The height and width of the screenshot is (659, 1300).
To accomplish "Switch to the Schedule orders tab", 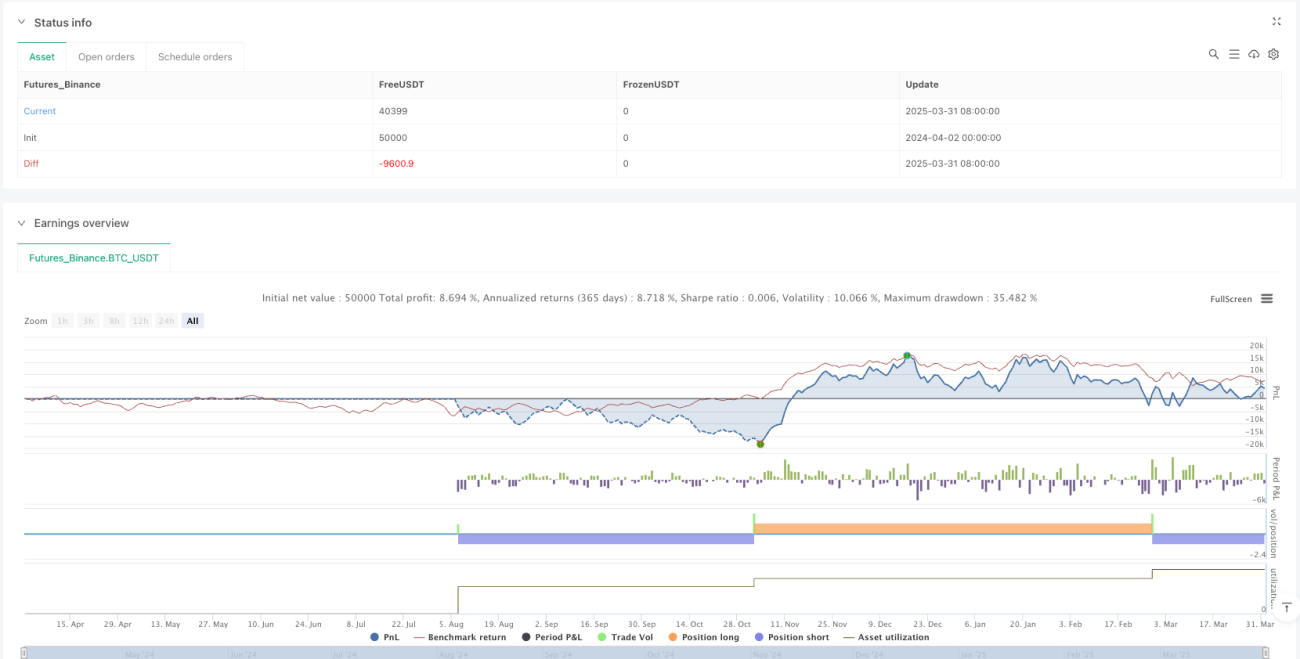I will point(195,57).
